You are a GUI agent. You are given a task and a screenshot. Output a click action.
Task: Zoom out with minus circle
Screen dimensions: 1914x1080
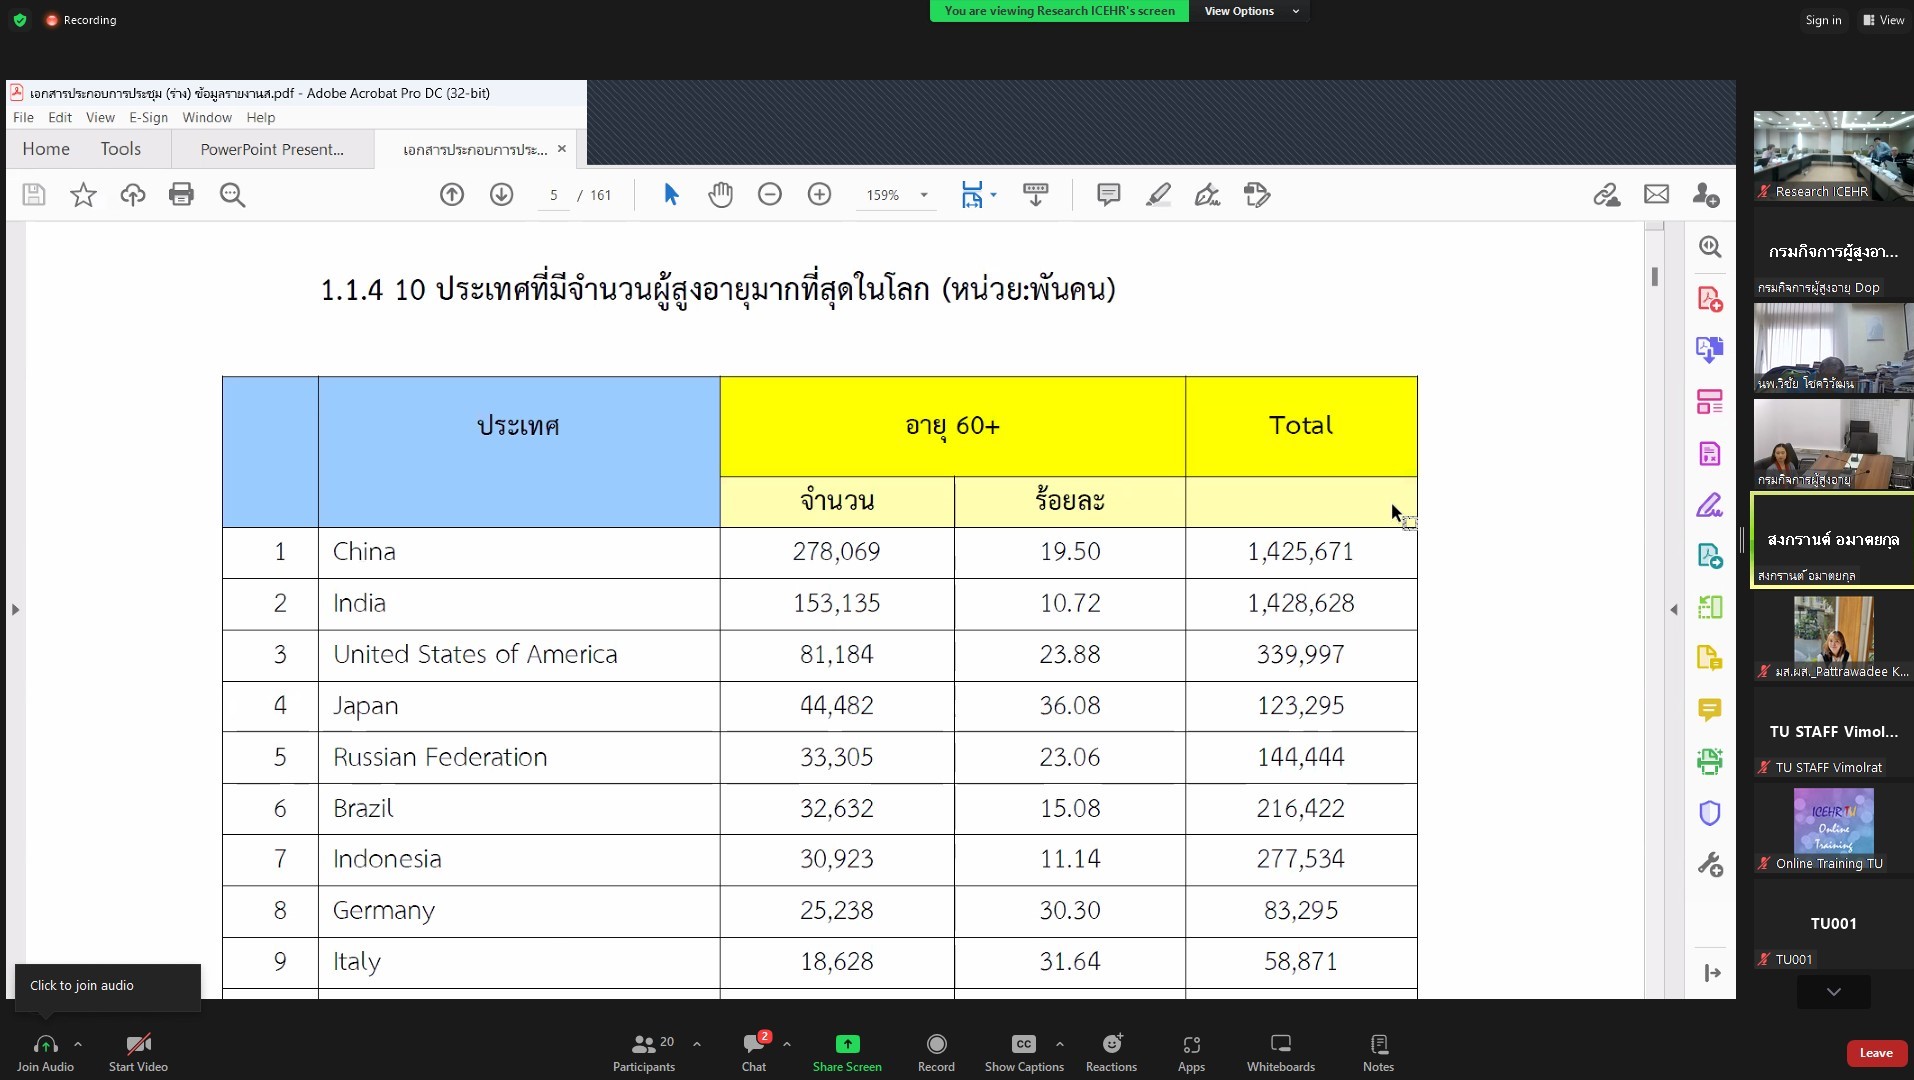tap(770, 195)
